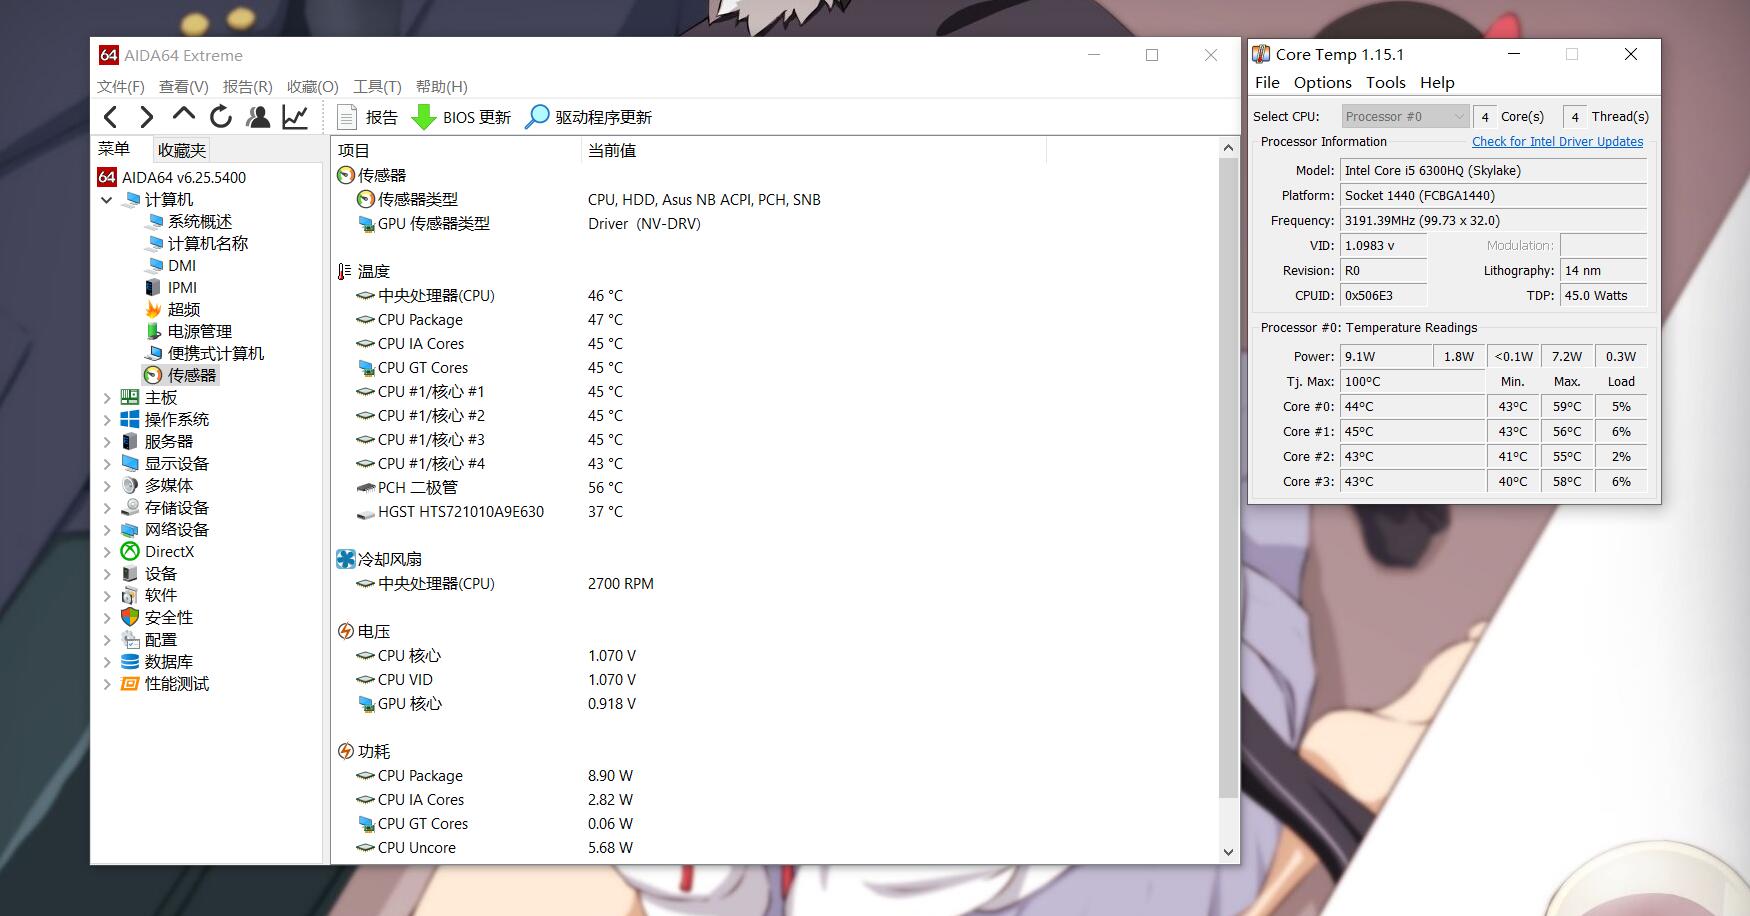This screenshot has height=916, width=1750.
Task: Select the 数据库 database tree item
Action: click(x=168, y=661)
